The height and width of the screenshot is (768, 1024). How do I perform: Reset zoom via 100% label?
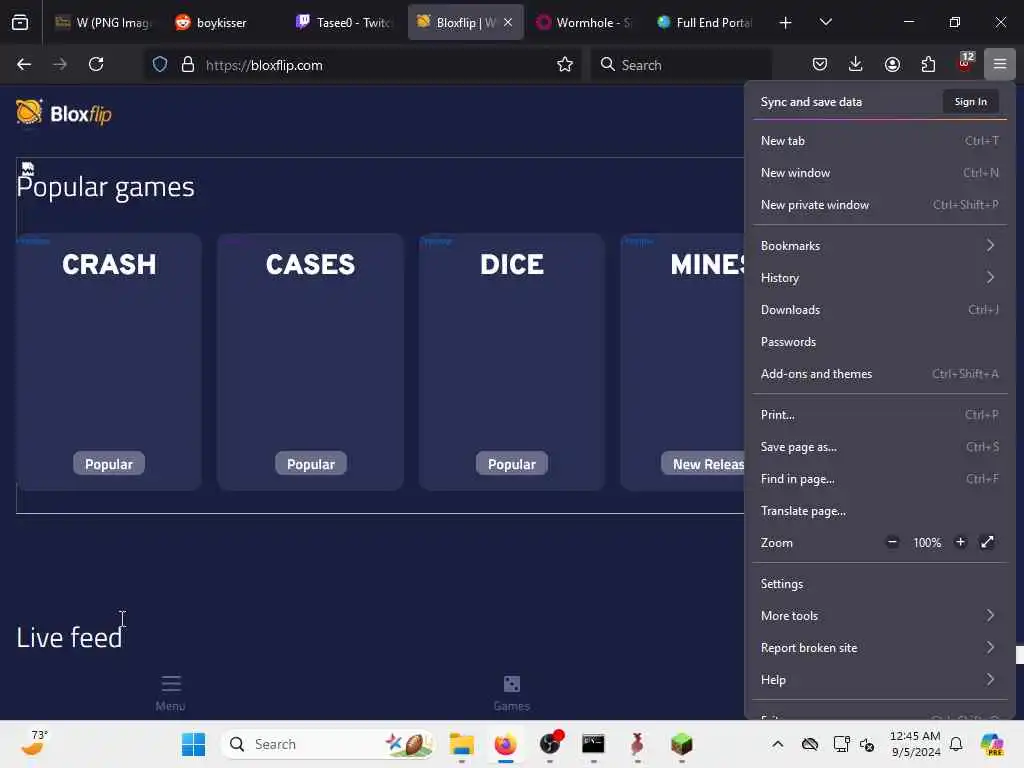coord(927,543)
